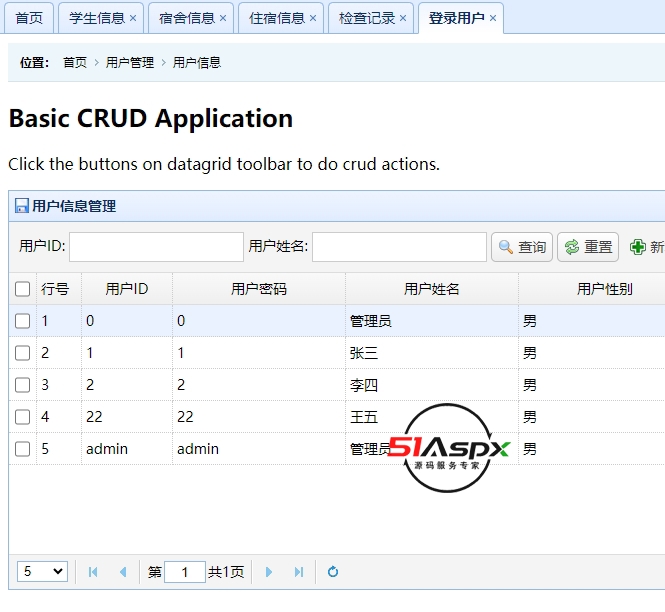
Task: Click the page number input box
Action: (x=185, y=572)
